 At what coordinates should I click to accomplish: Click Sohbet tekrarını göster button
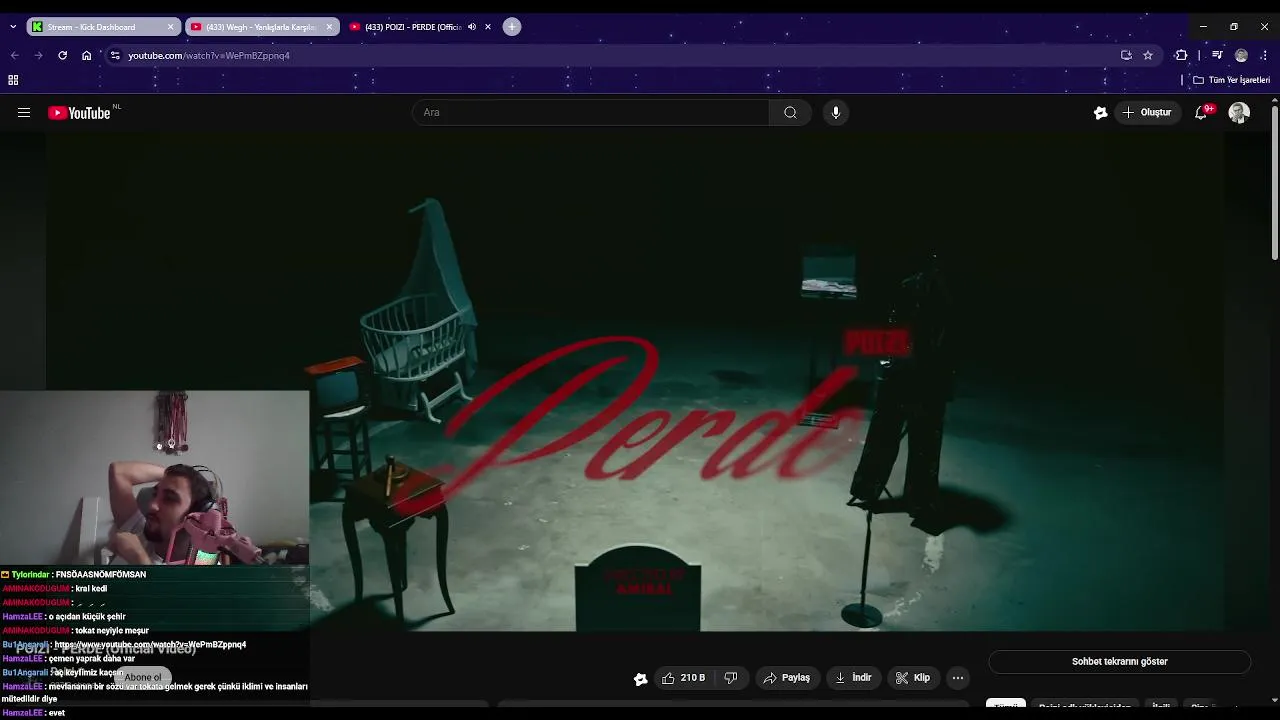1119,662
